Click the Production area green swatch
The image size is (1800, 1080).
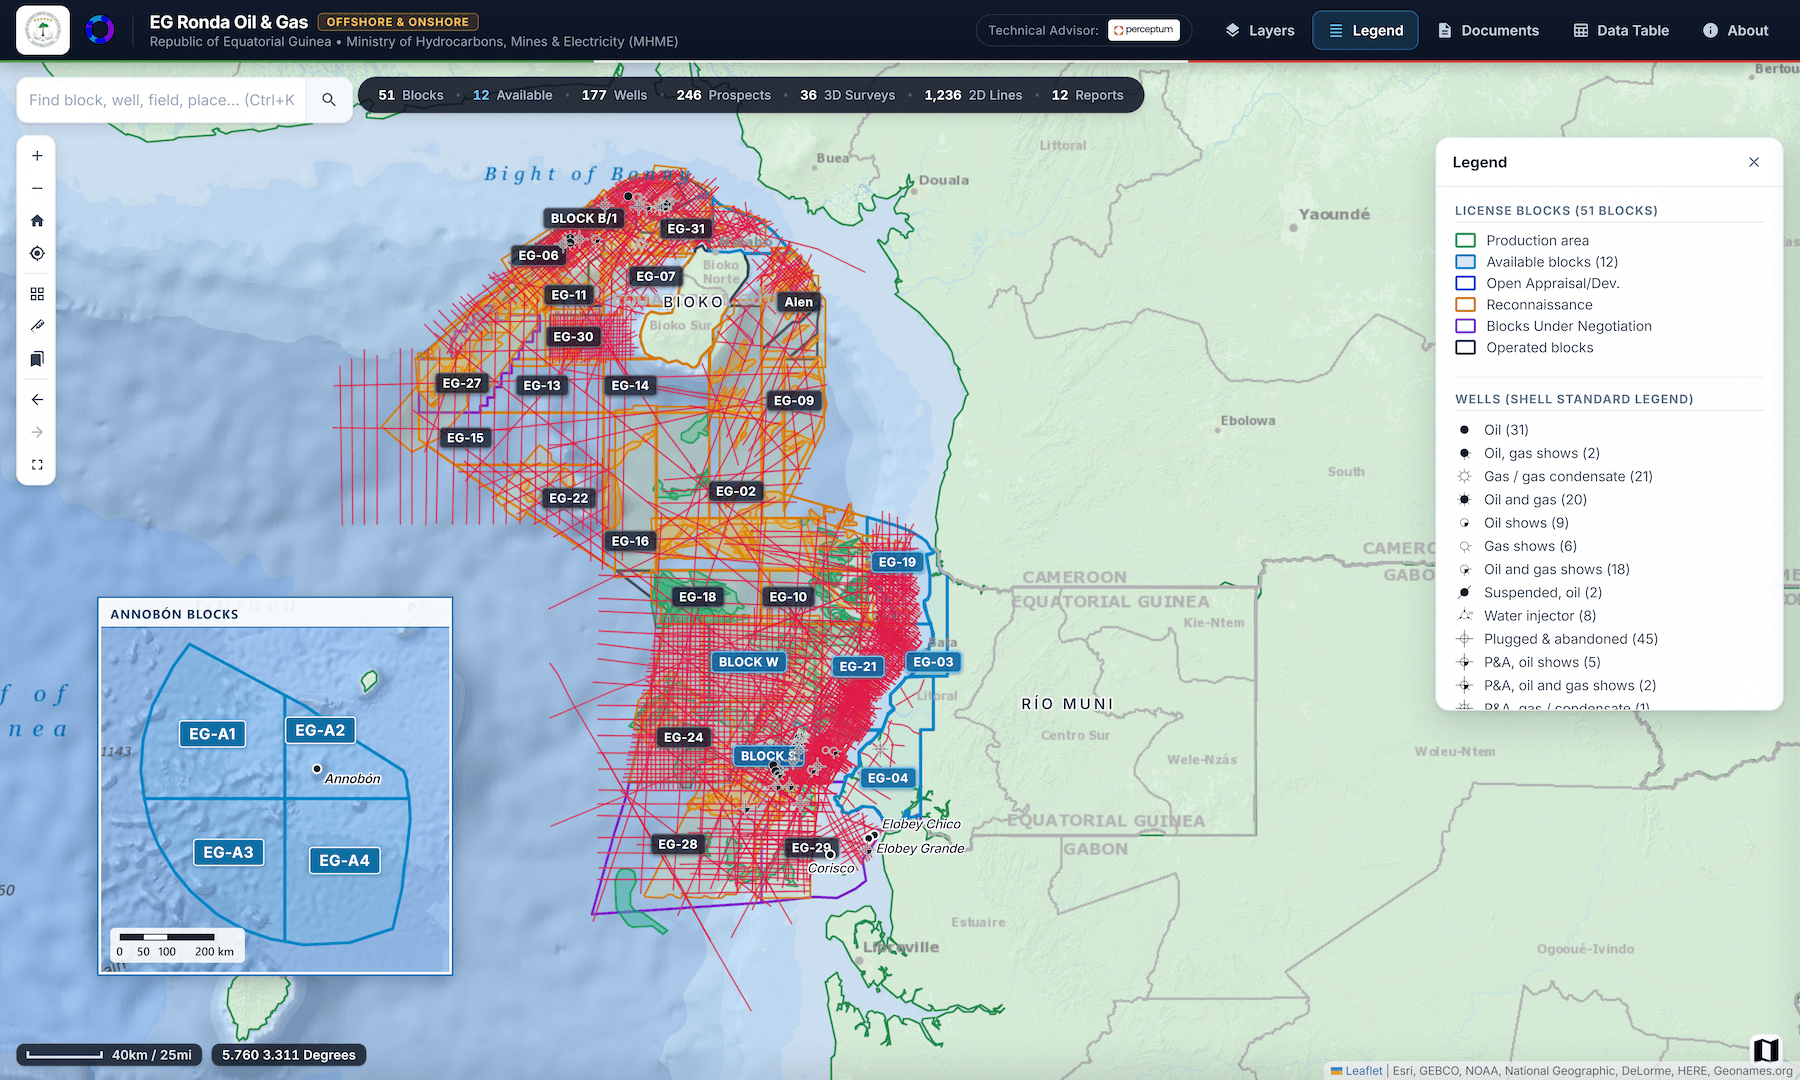(1466, 240)
